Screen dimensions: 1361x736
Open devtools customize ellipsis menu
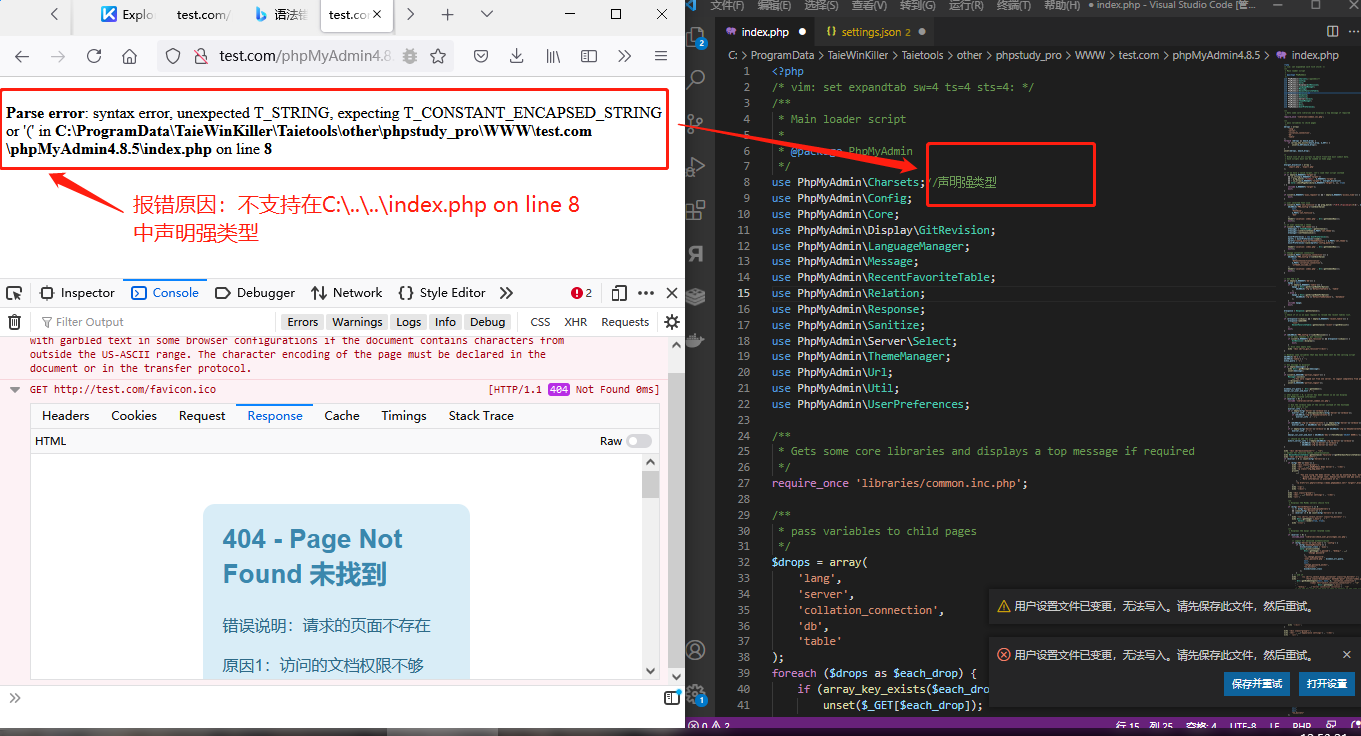tap(646, 293)
